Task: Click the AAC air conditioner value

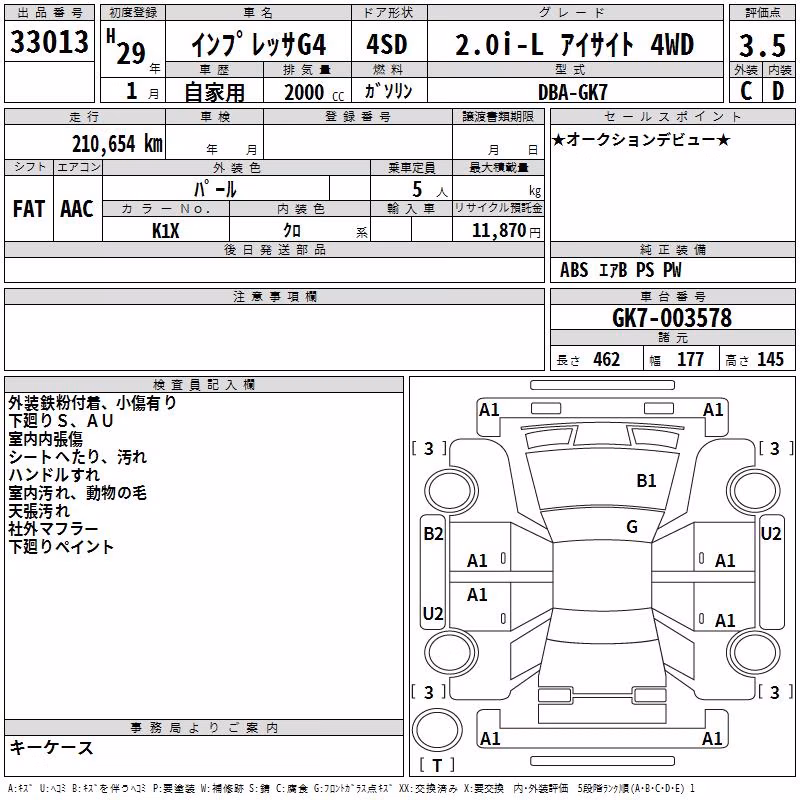Action: pyautogui.click(x=77, y=209)
